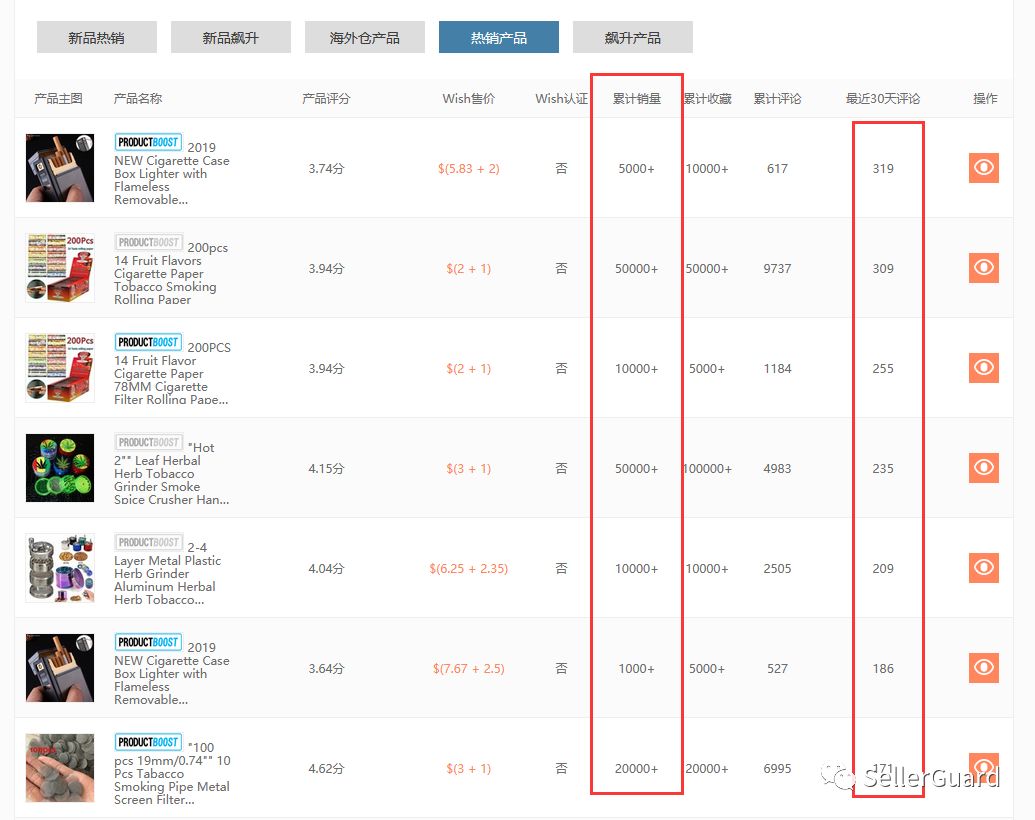The height and width of the screenshot is (820, 1035).
Task: Click cumulative sales value 1000+
Action: point(636,668)
